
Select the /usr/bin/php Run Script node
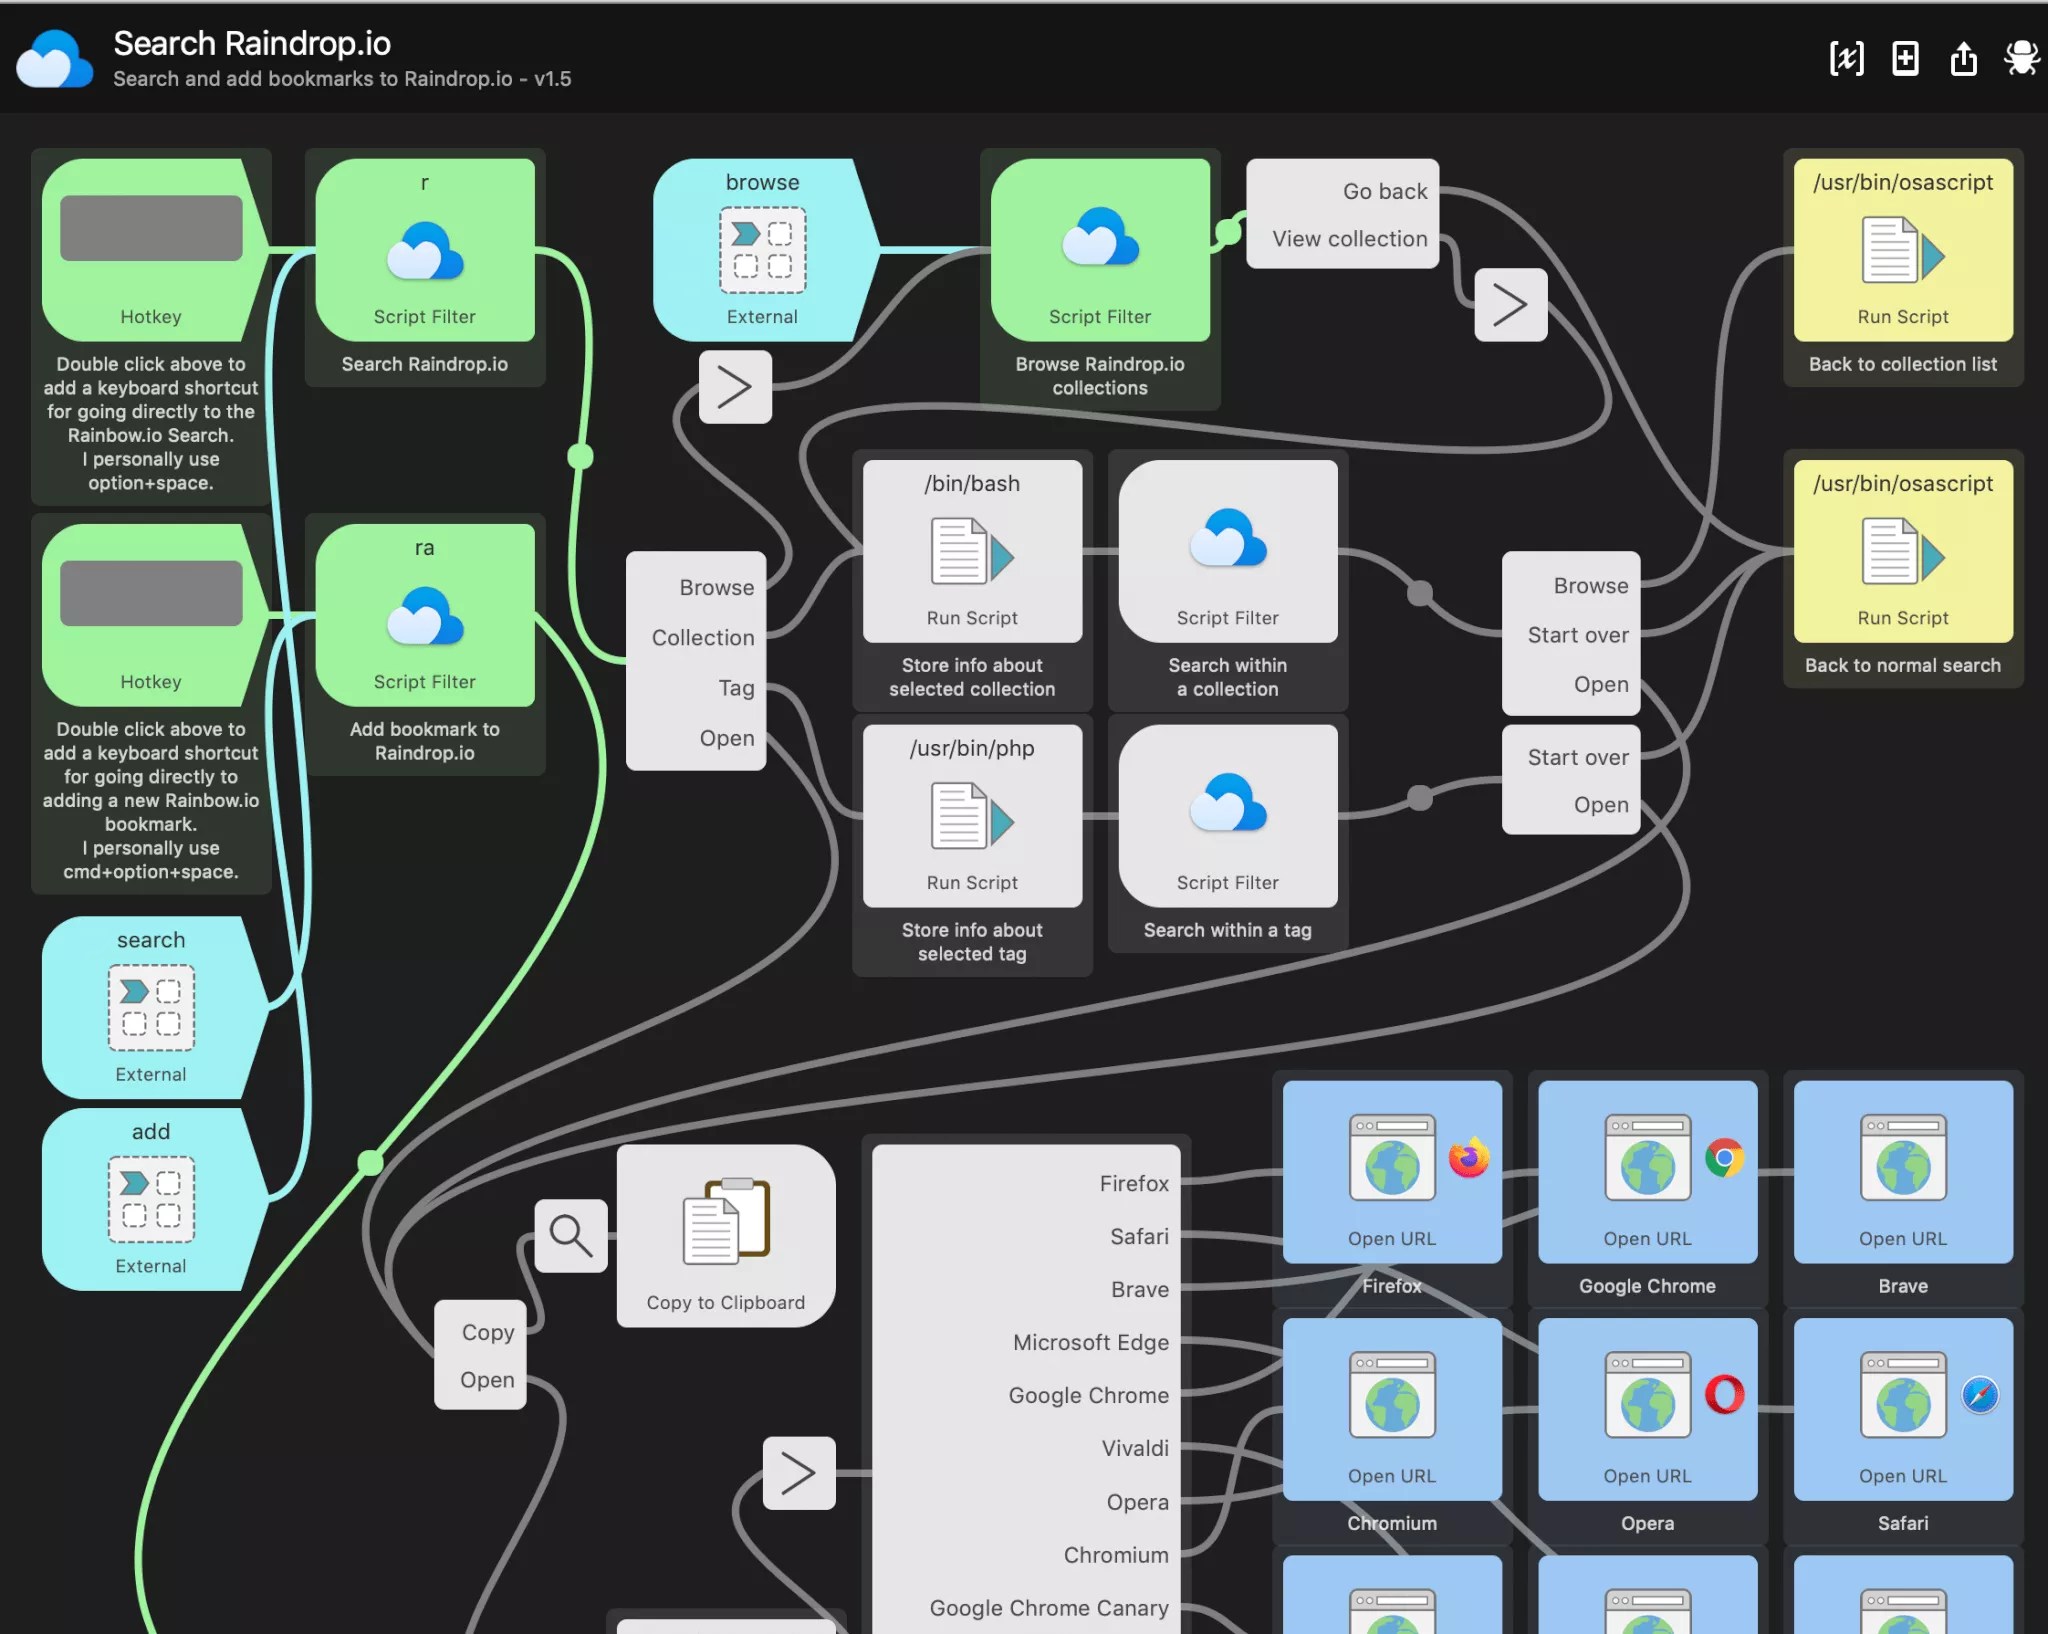point(972,816)
